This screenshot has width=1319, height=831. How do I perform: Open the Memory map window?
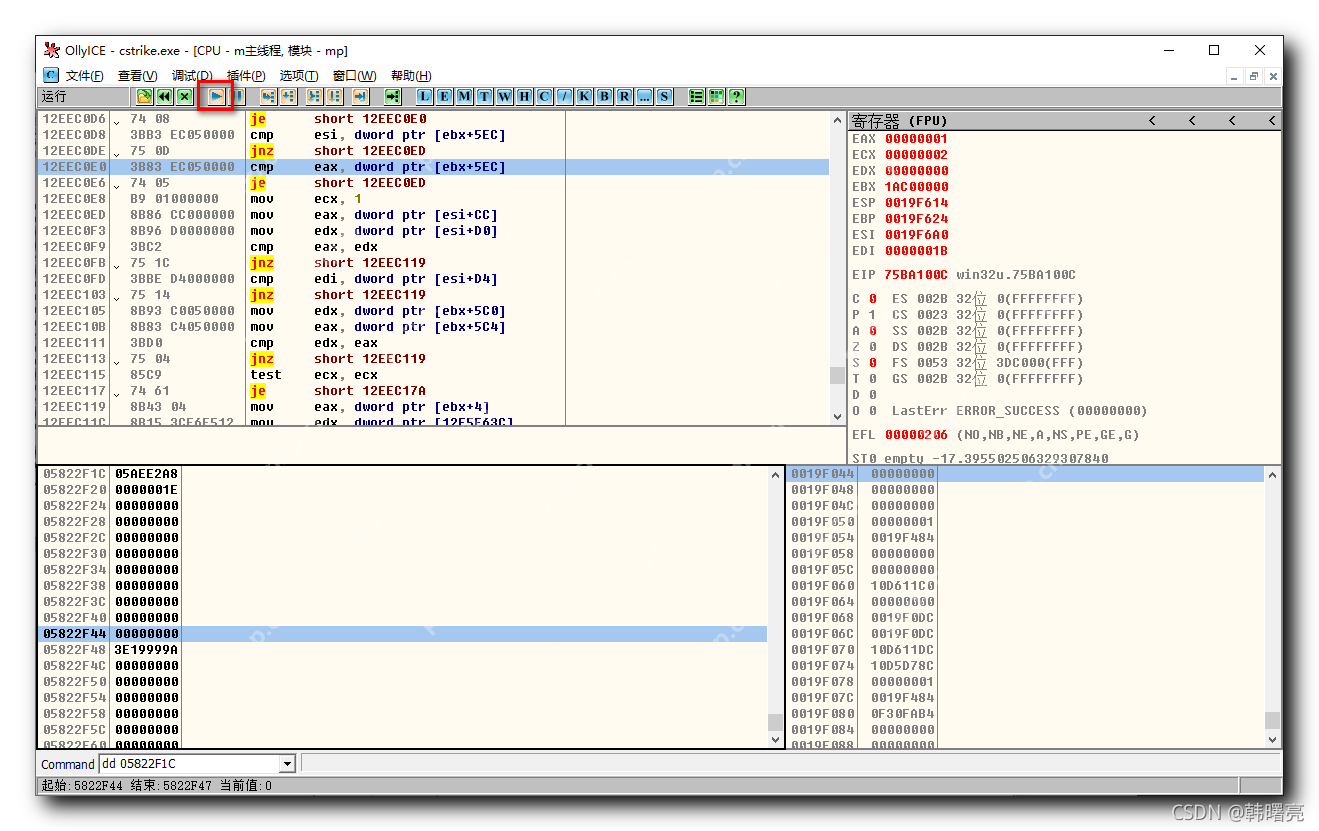462,96
